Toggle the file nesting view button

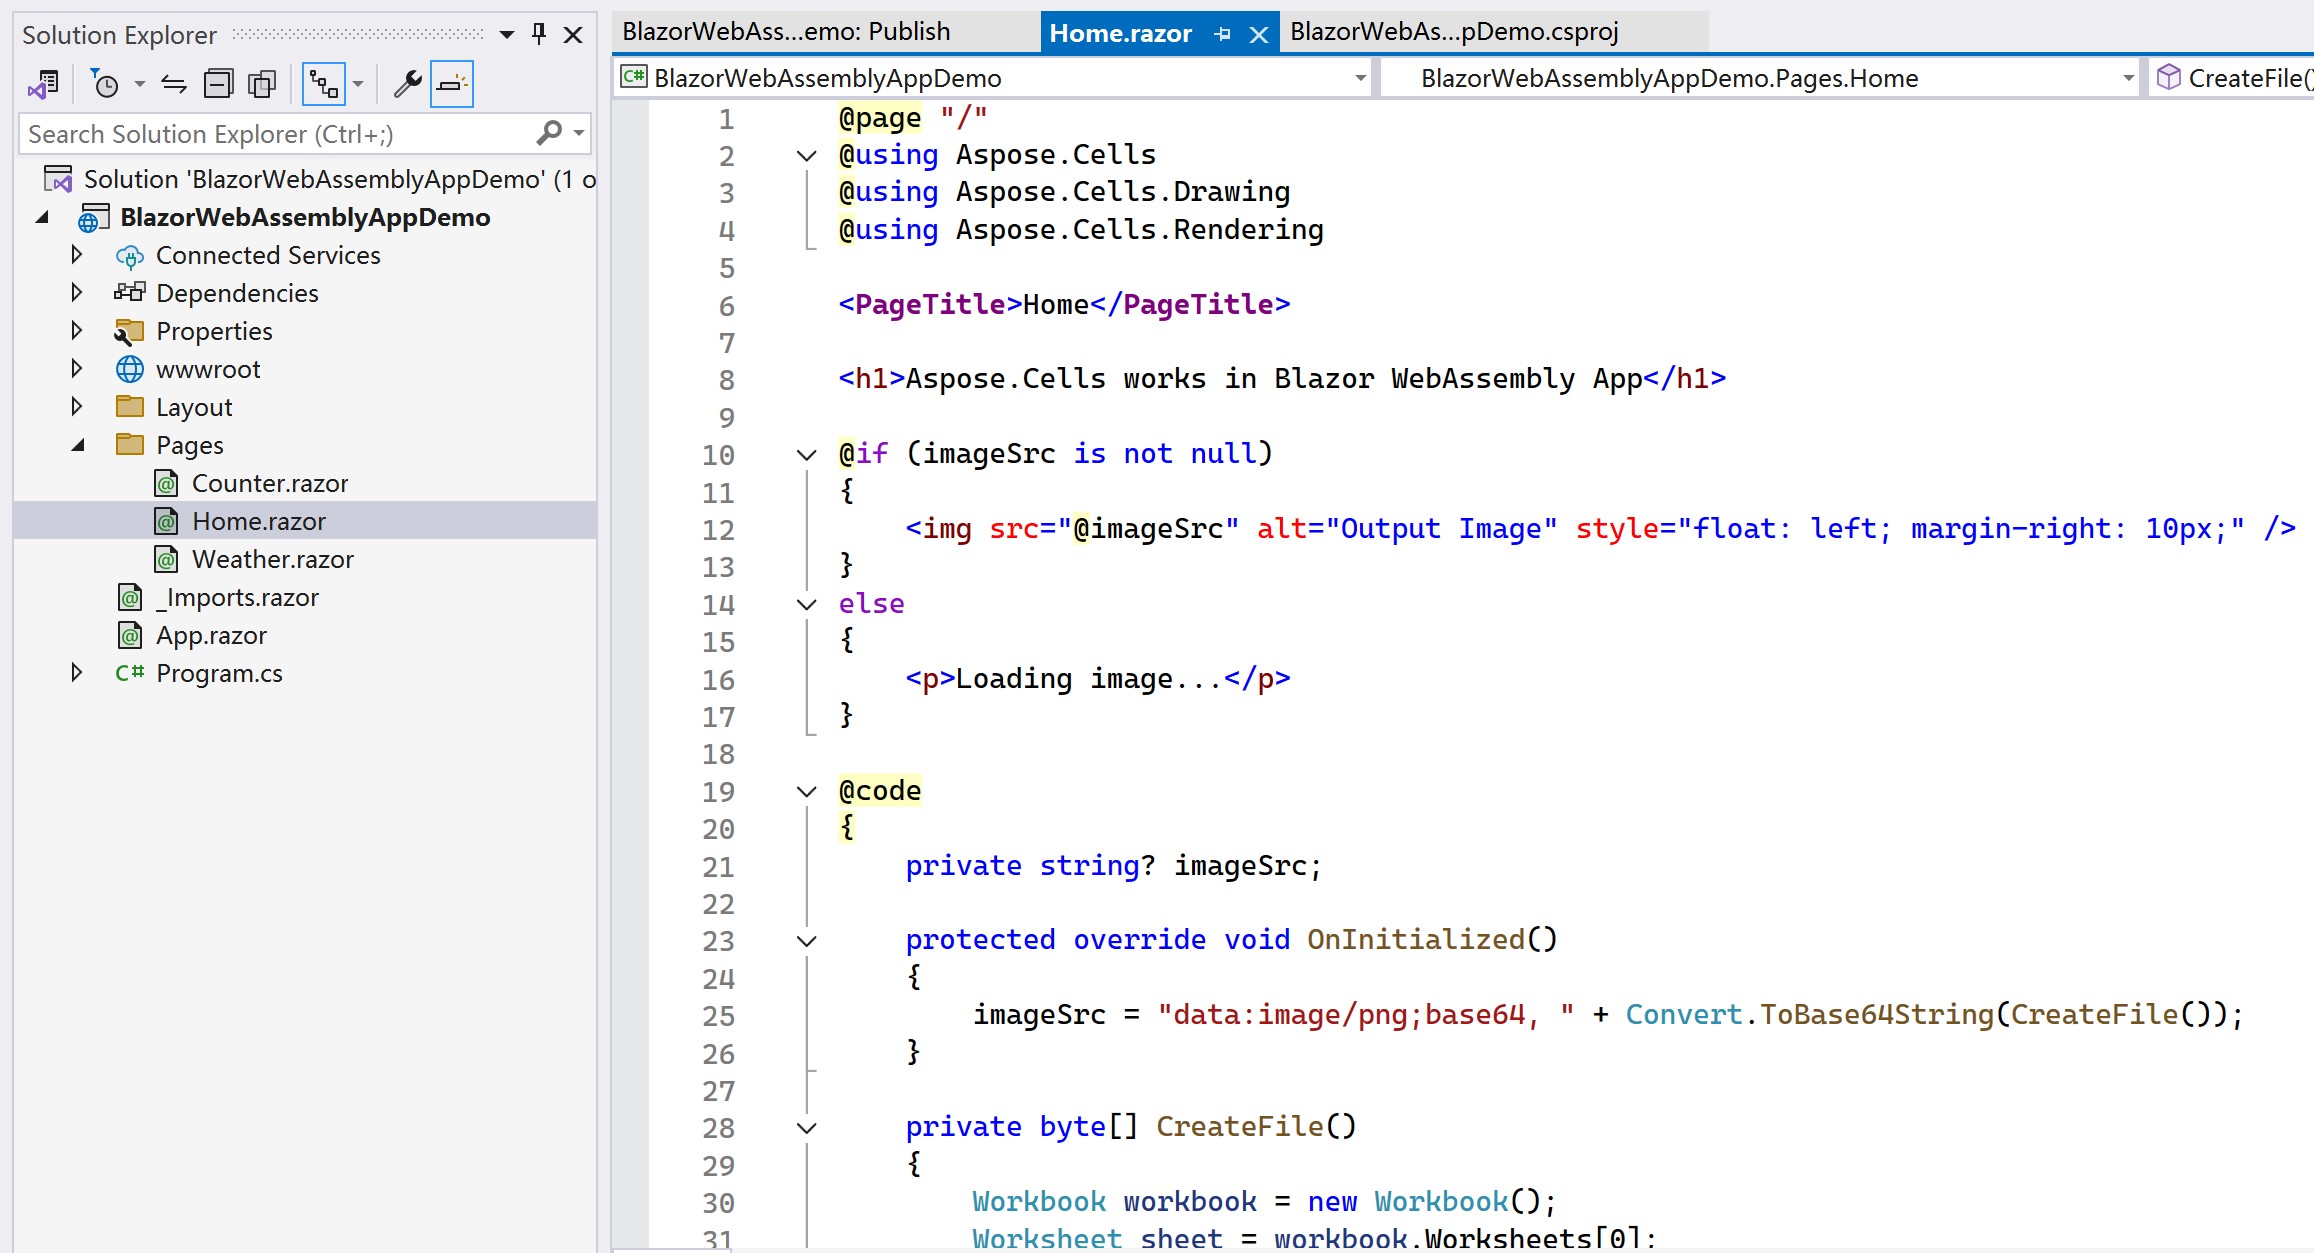(x=324, y=85)
